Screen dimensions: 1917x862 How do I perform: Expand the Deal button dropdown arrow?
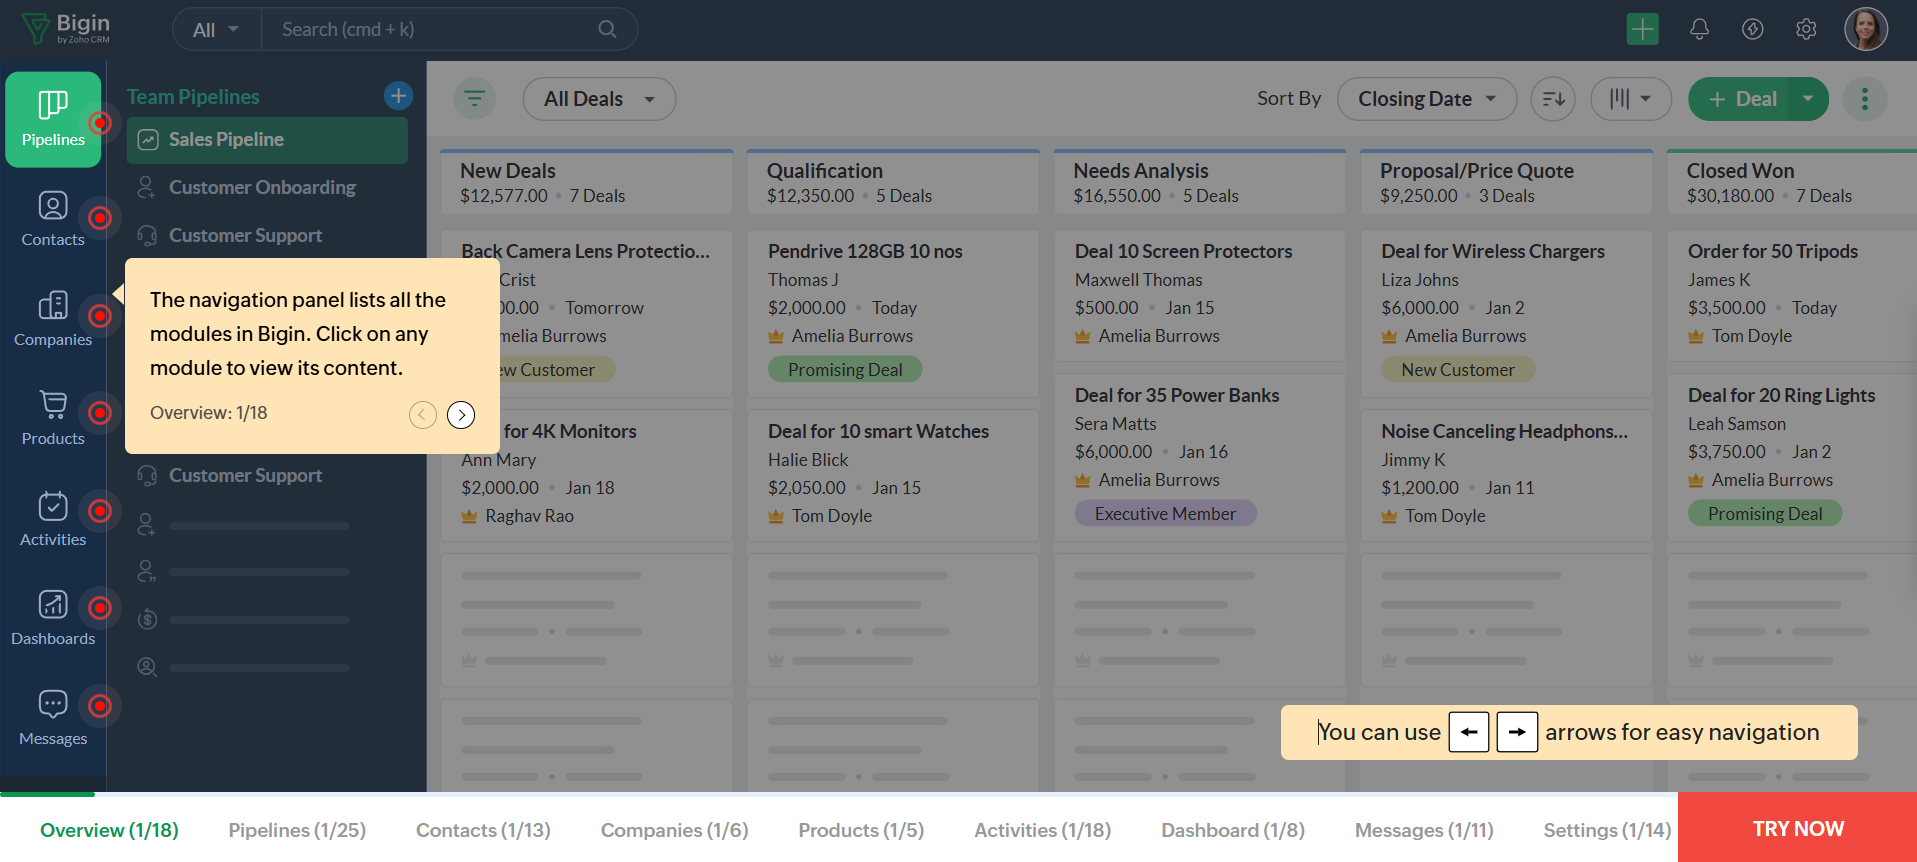pyautogui.click(x=1808, y=99)
